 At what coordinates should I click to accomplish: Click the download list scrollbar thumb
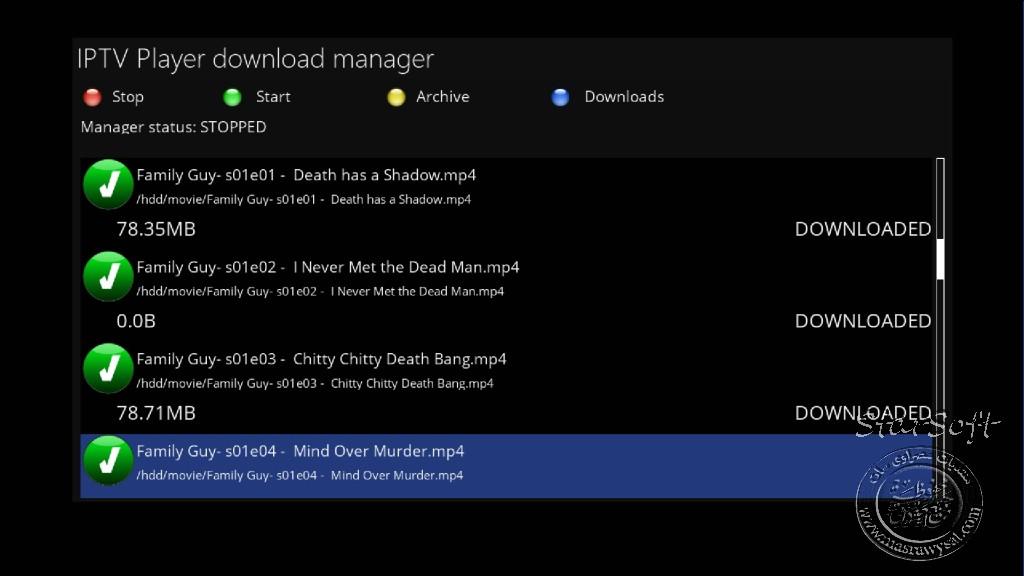[940, 259]
